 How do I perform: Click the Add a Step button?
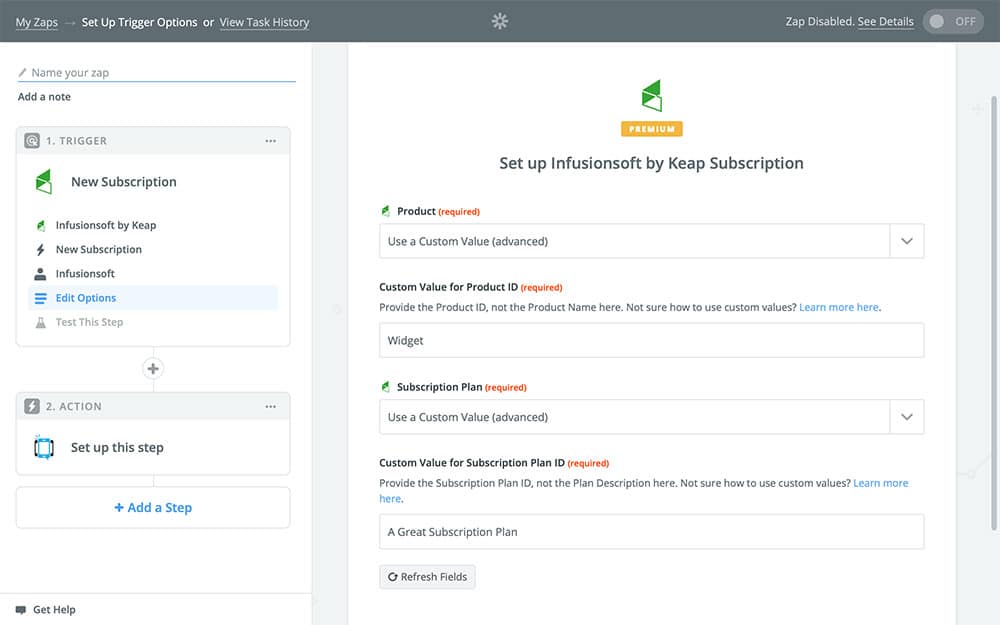[153, 508]
